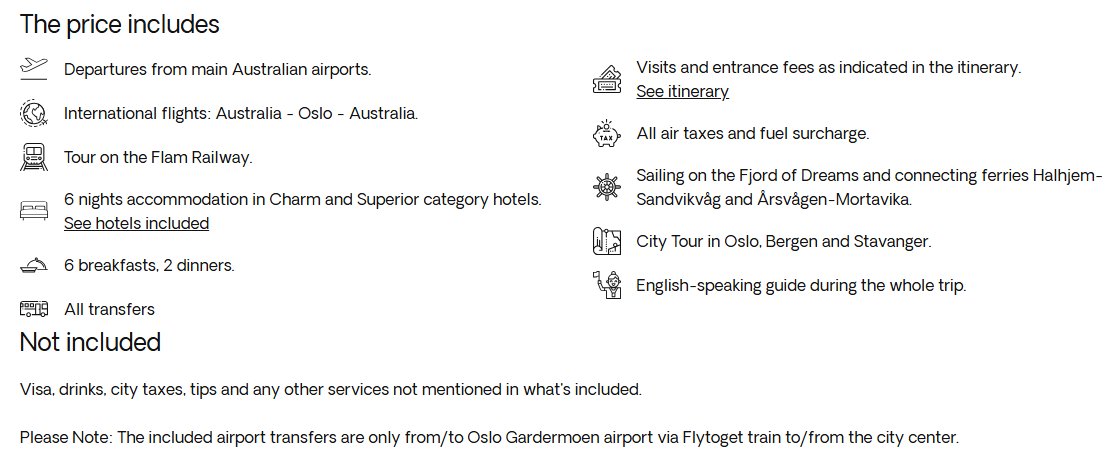Screen dimensions: 1113x450
Task: Click the All transfers text
Action: click(109, 309)
